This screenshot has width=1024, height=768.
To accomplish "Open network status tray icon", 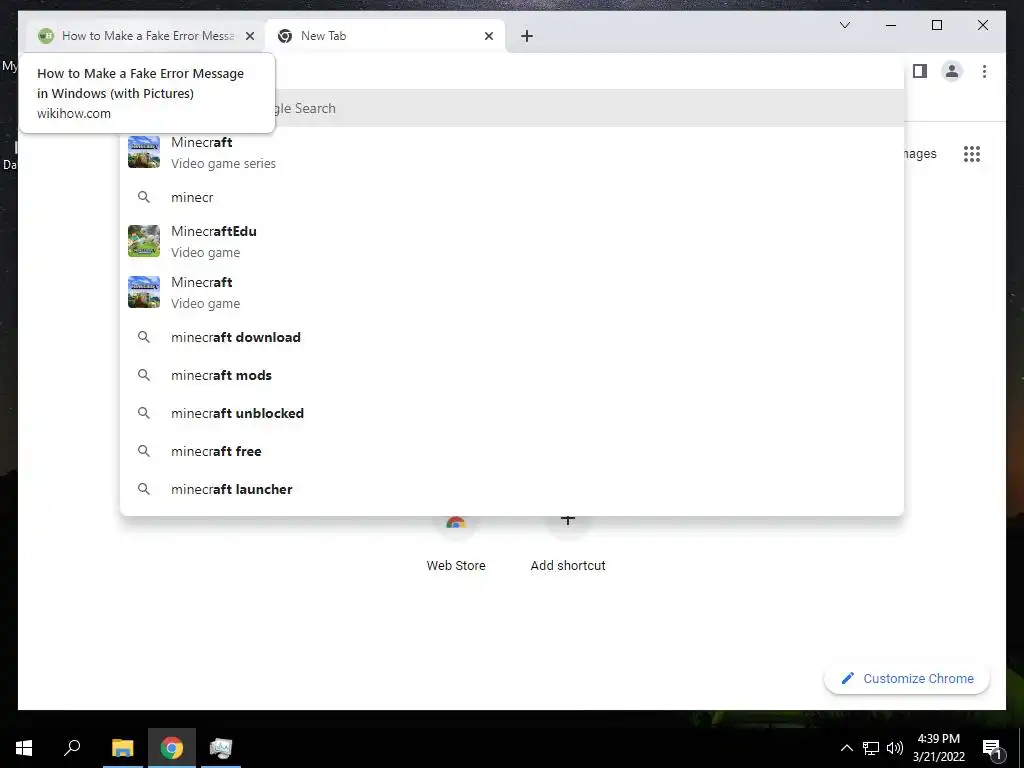I will [x=871, y=748].
